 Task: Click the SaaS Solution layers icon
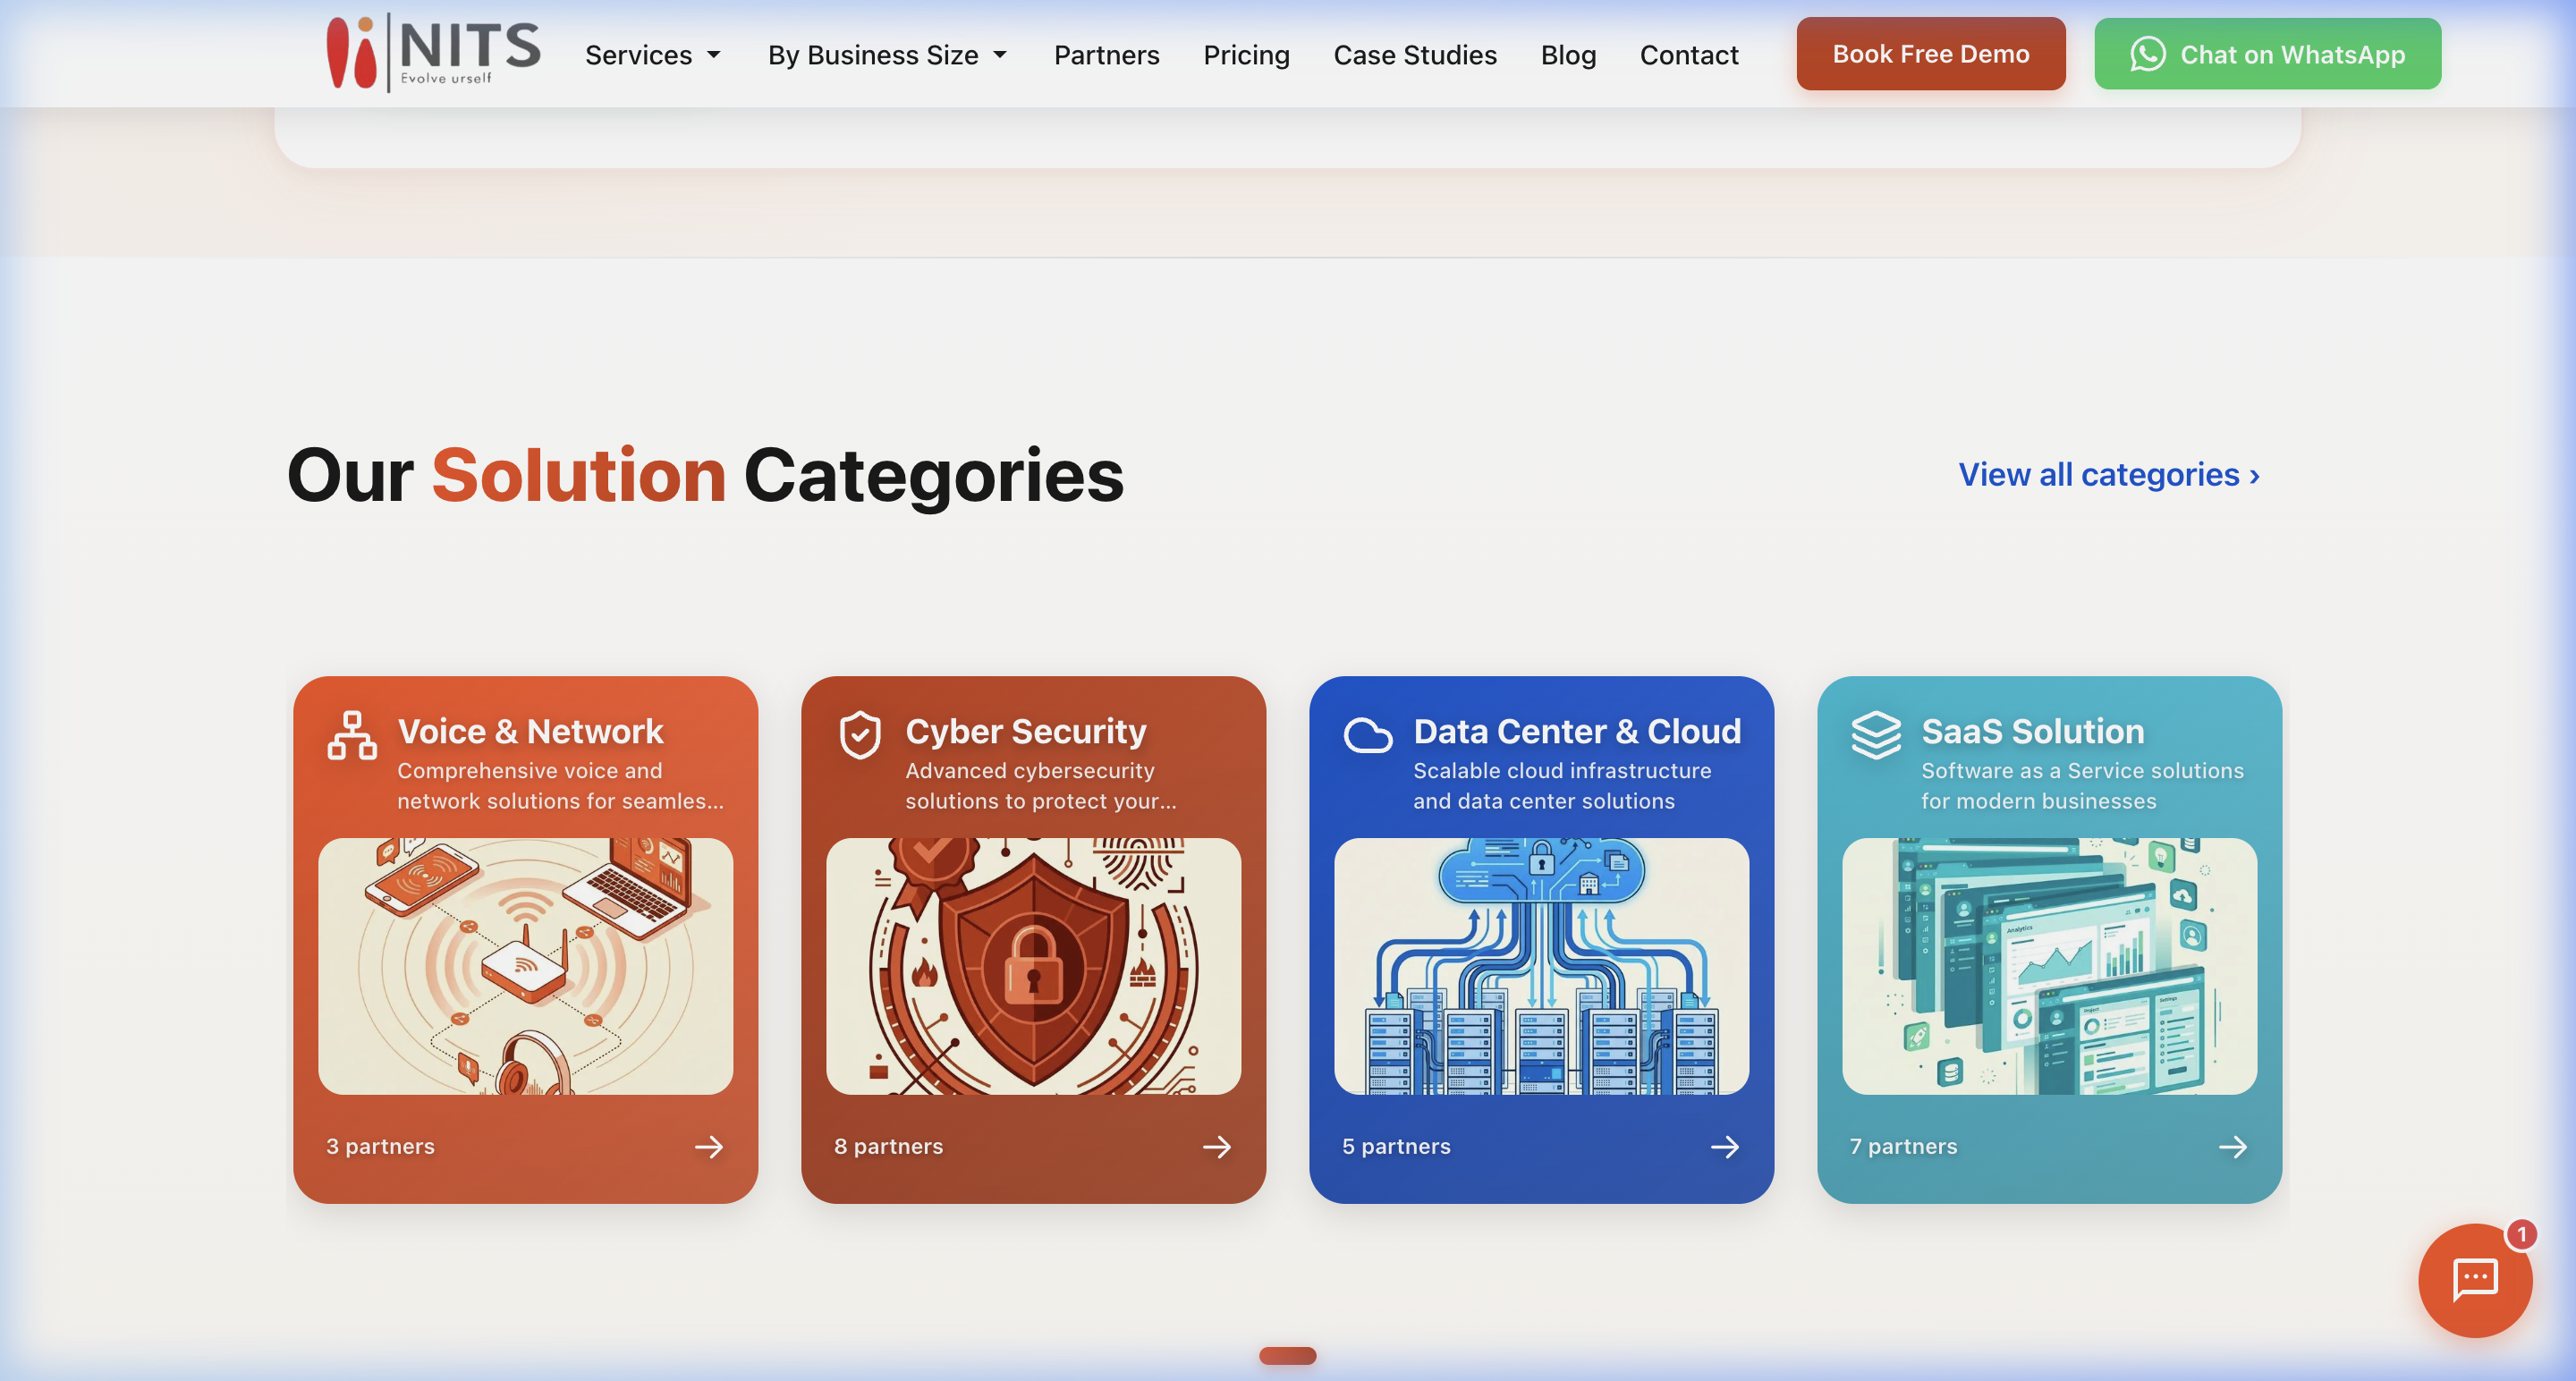tap(1876, 735)
